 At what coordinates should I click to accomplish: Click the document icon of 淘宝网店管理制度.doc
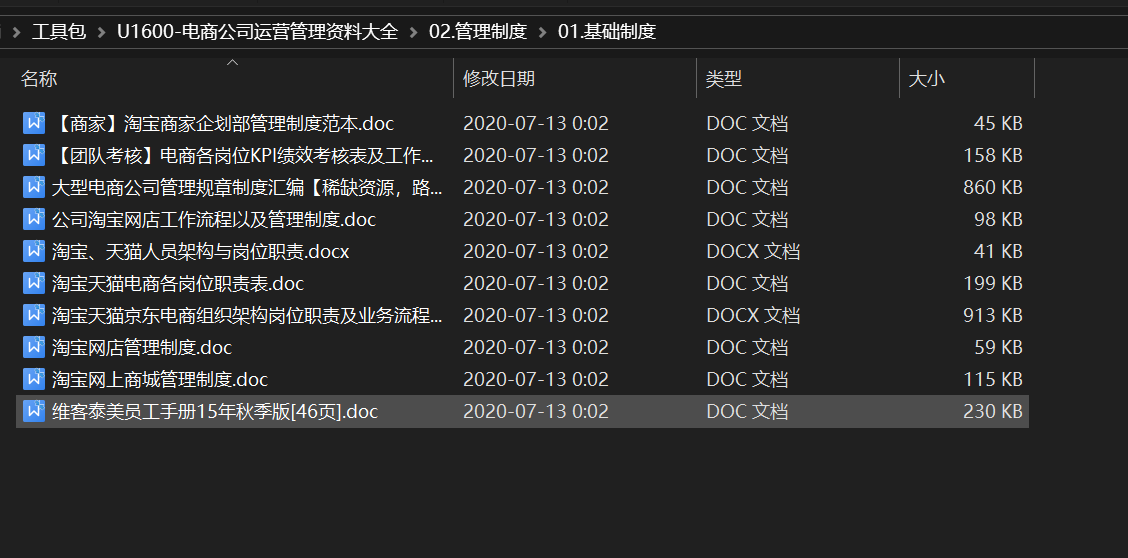[x=34, y=347]
